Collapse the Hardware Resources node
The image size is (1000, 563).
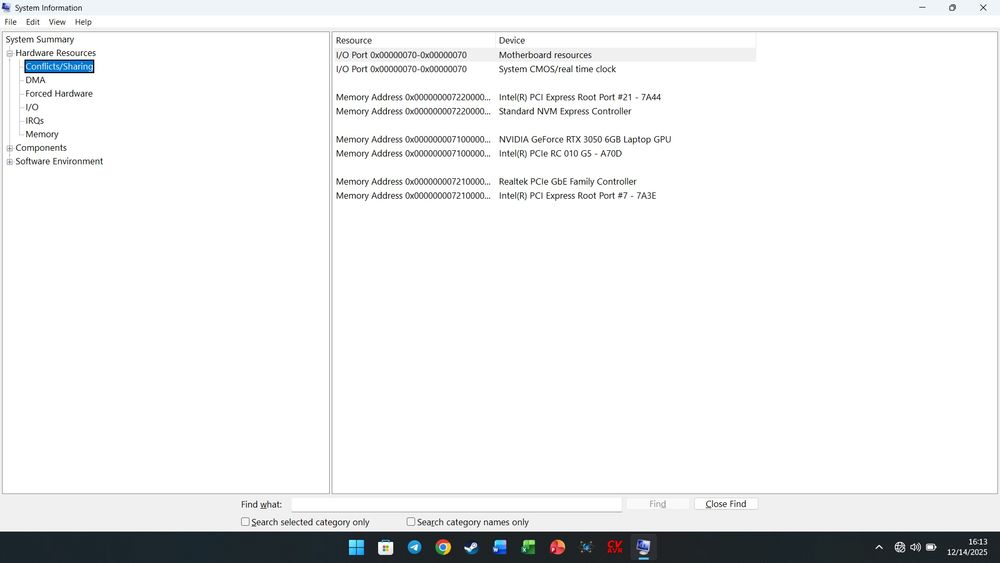point(10,53)
